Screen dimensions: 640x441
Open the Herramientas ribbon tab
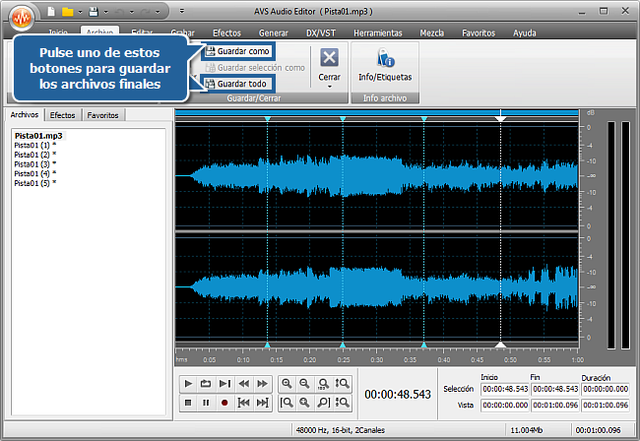[378, 33]
